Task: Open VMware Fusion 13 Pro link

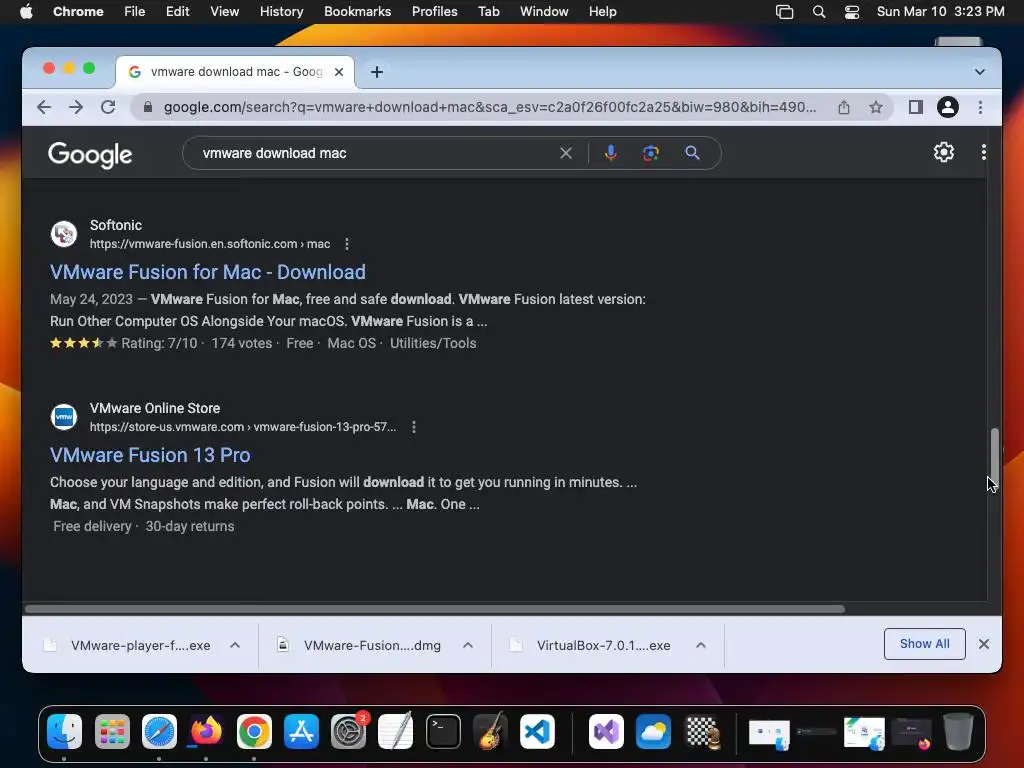Action: [x=150, y=455]
